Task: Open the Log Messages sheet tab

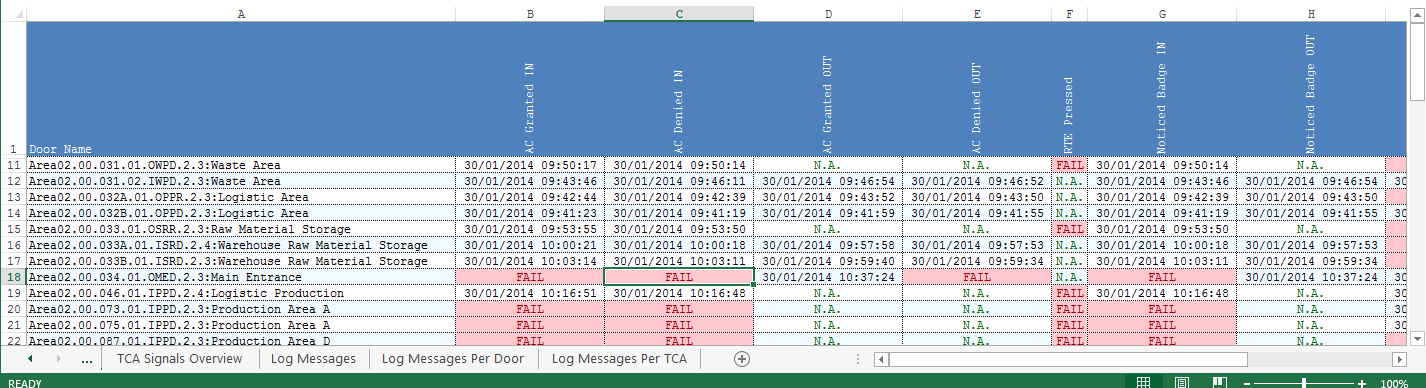Action: click(313, 358)
